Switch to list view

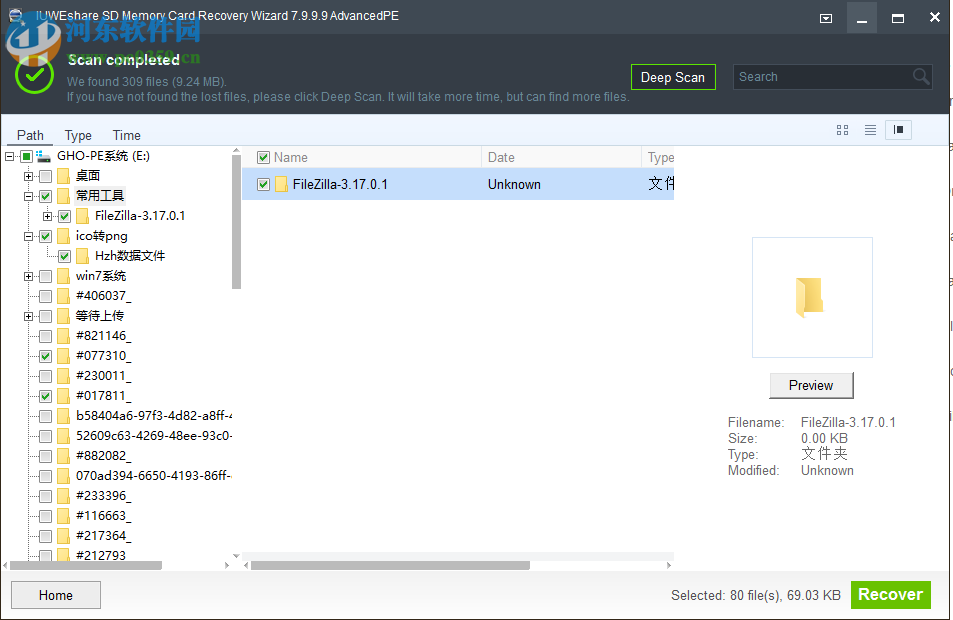coord(870,130)
